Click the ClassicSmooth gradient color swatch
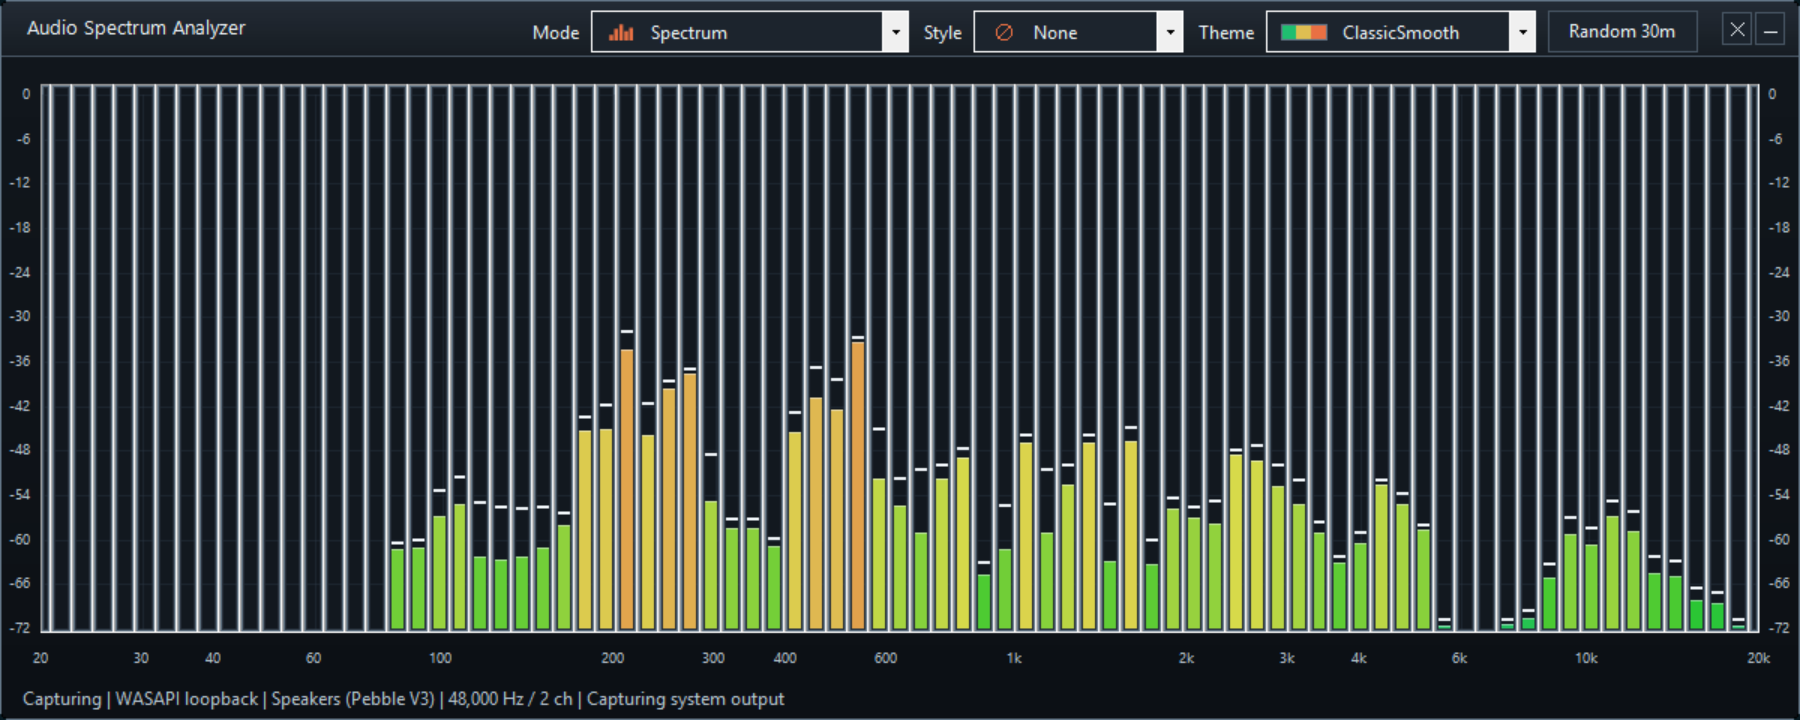Viewport: 1800px width, 720px height. click(x=1304, y=32)
